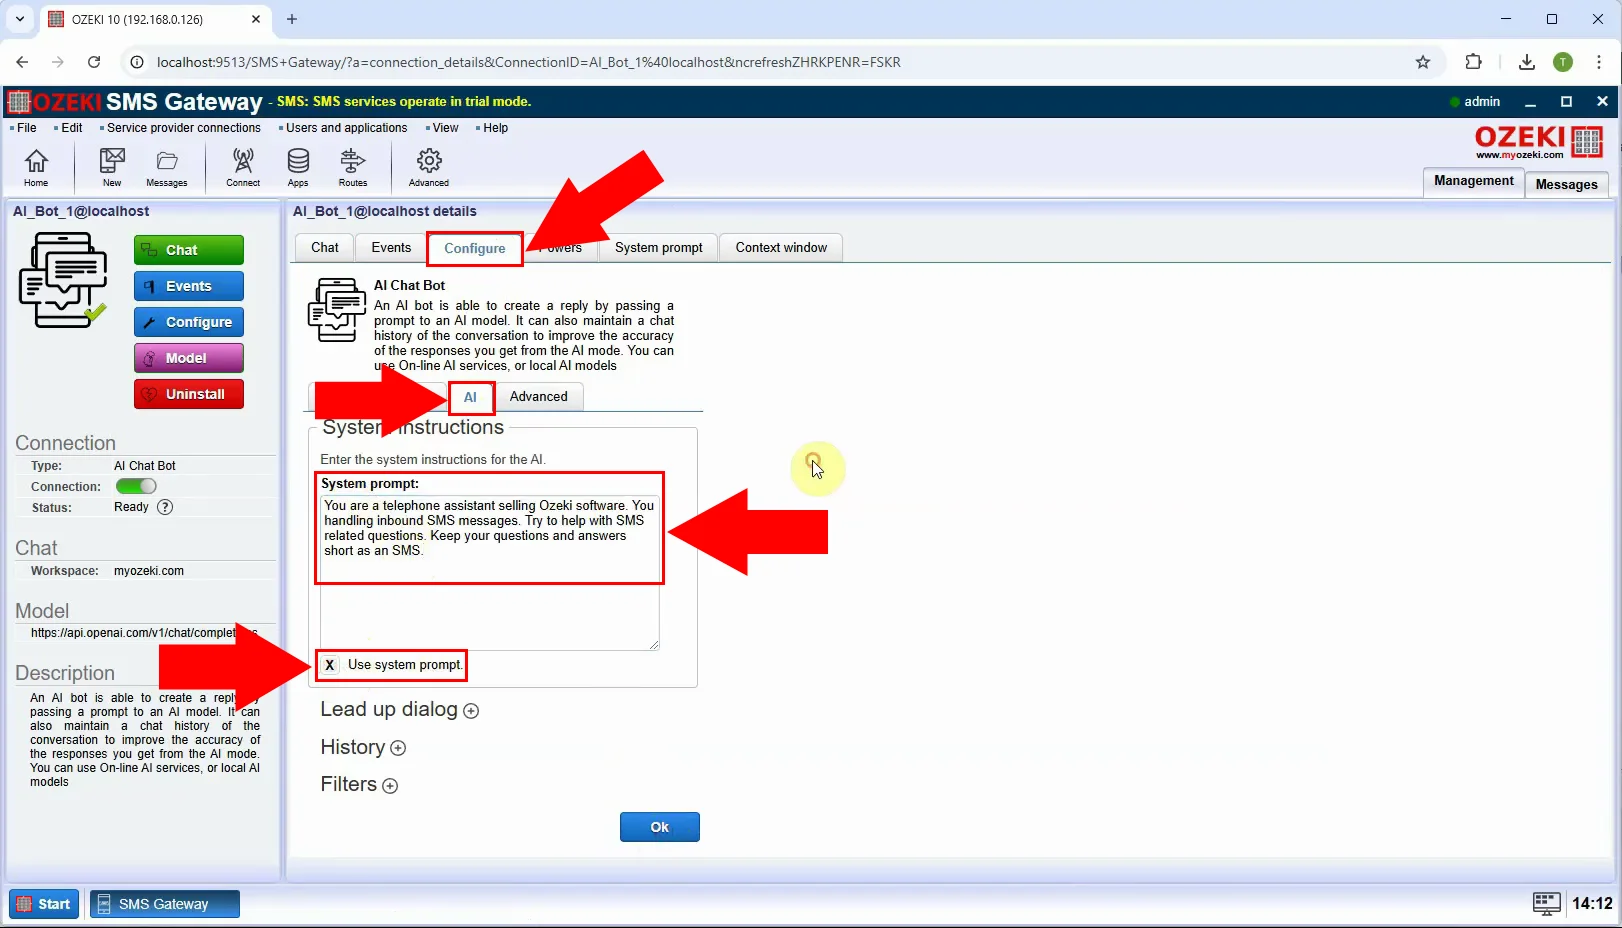Switch to the Chat tab

point(325,248)
